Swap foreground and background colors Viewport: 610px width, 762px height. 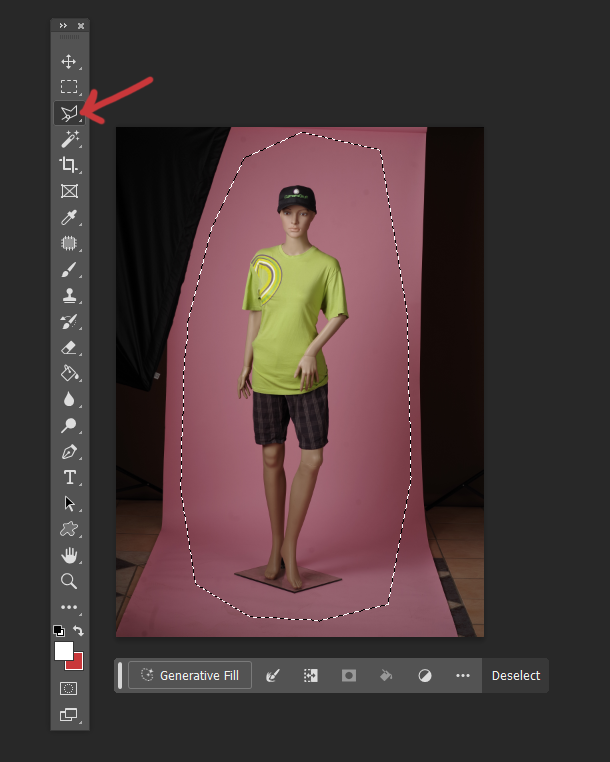(79, 631)
